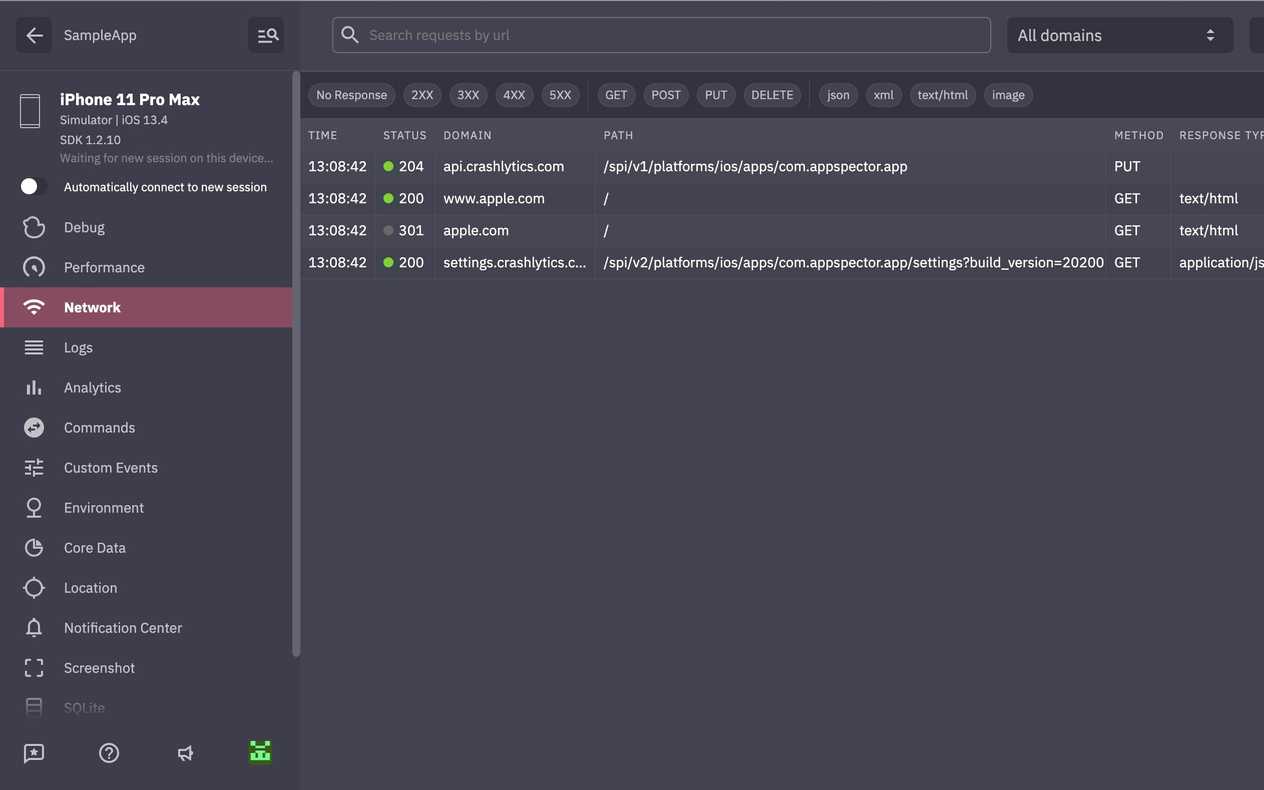Click the back arrow next to SampleApp

click(x=34, y=35)
